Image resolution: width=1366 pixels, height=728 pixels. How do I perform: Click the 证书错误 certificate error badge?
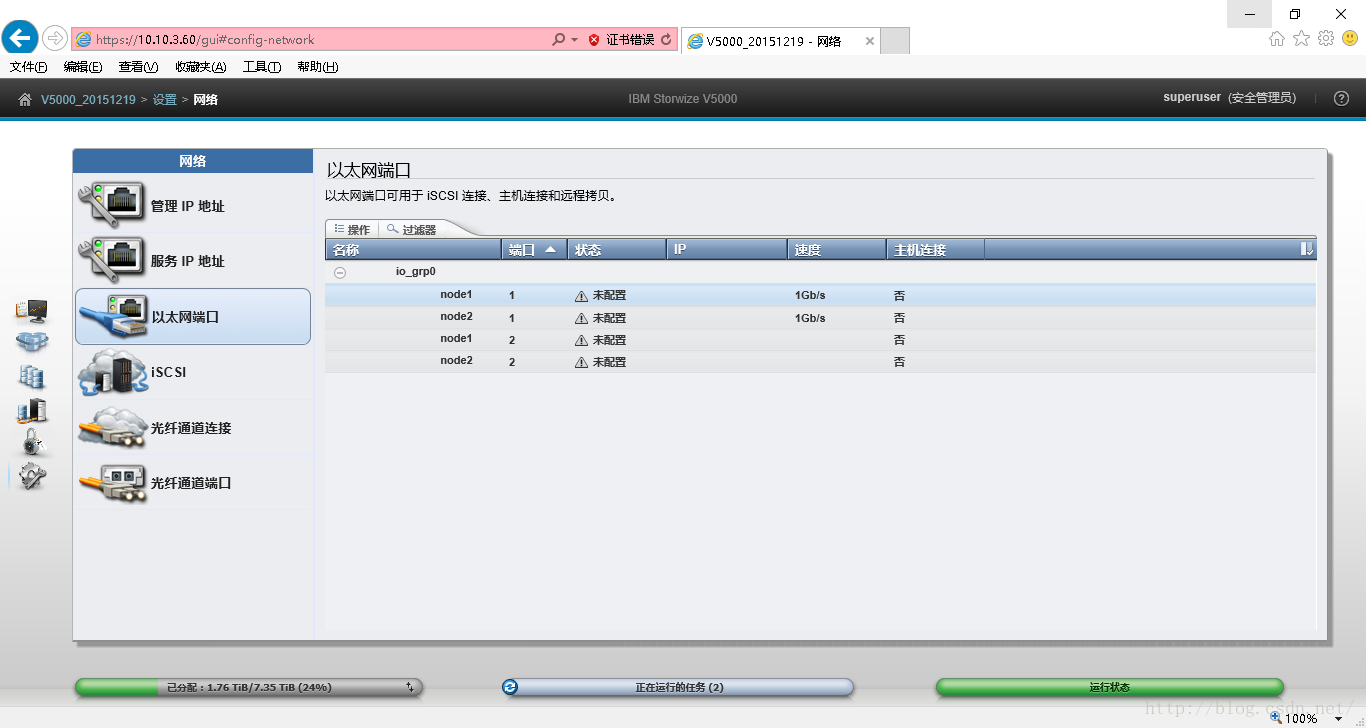621,40
